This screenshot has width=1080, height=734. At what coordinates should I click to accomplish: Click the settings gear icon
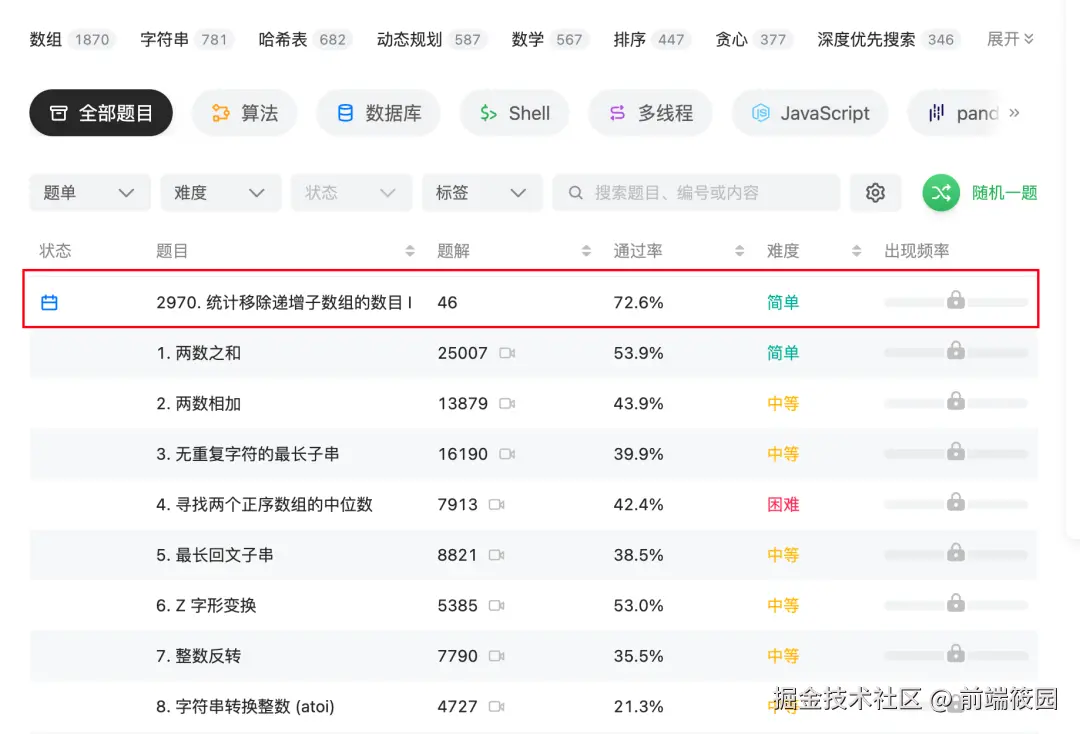click(875, 193)
